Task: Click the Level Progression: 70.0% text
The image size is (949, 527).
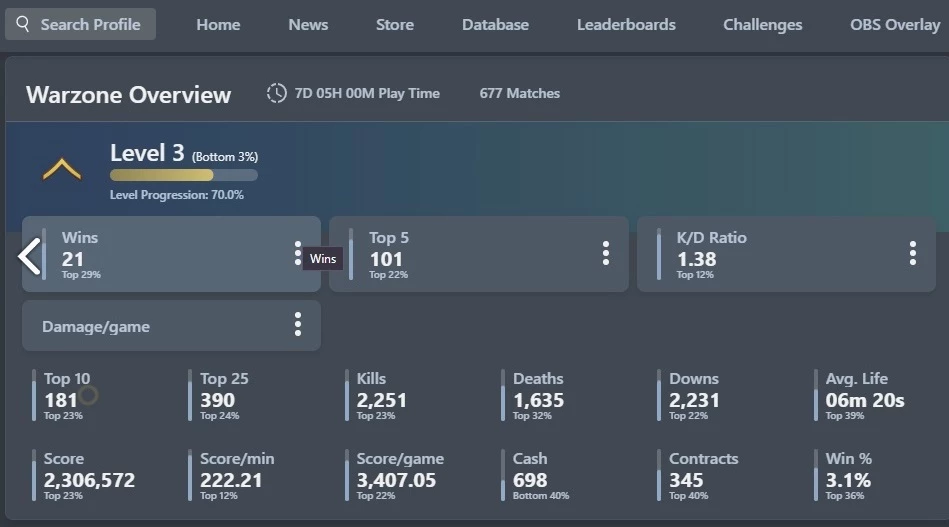Action: (177, 195)
